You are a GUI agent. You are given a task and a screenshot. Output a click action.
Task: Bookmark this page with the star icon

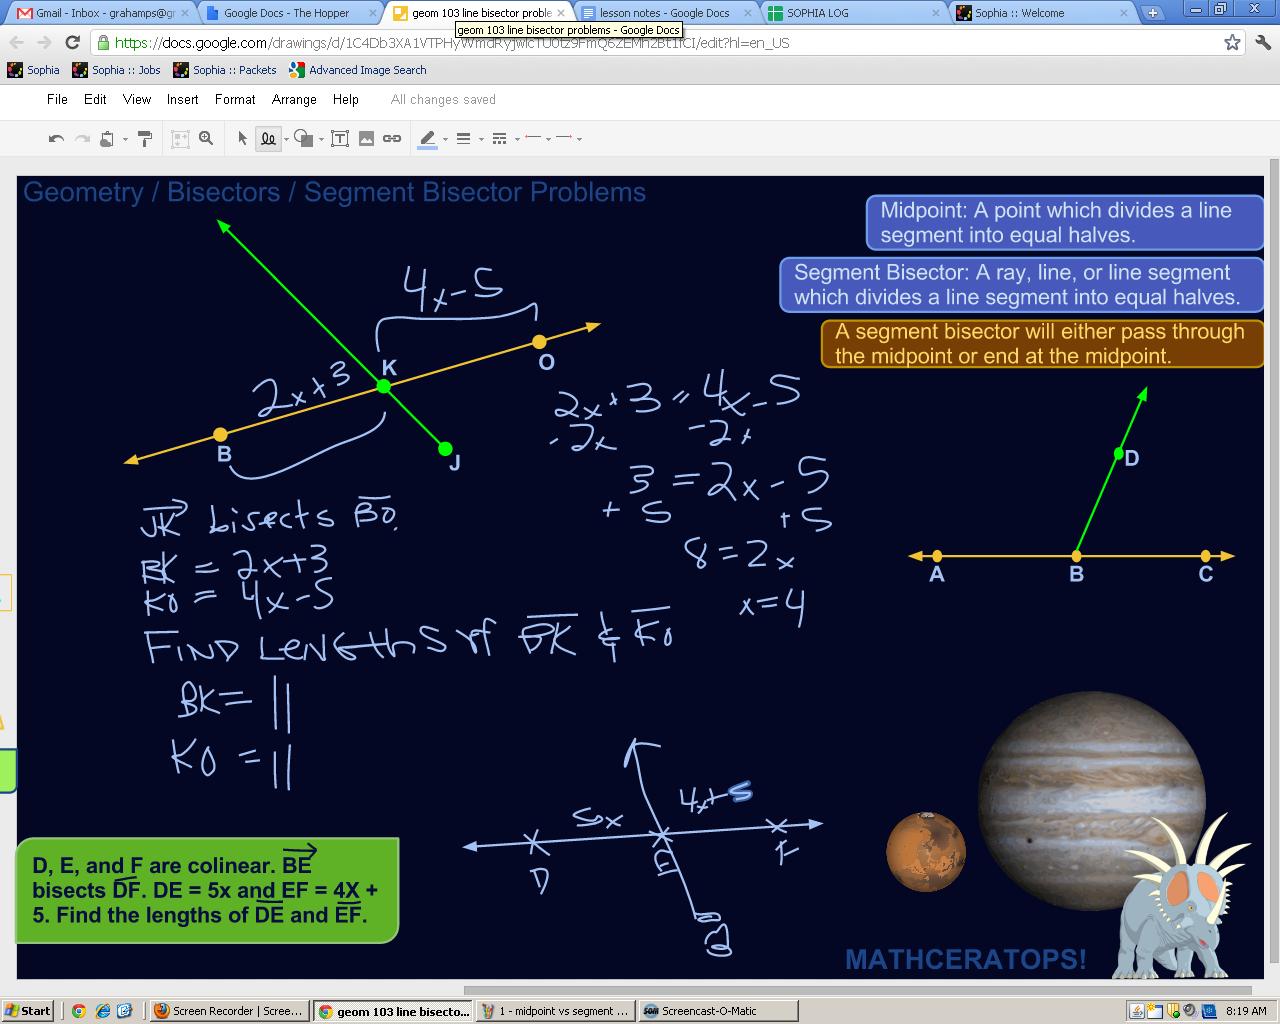click(1232, 42)
